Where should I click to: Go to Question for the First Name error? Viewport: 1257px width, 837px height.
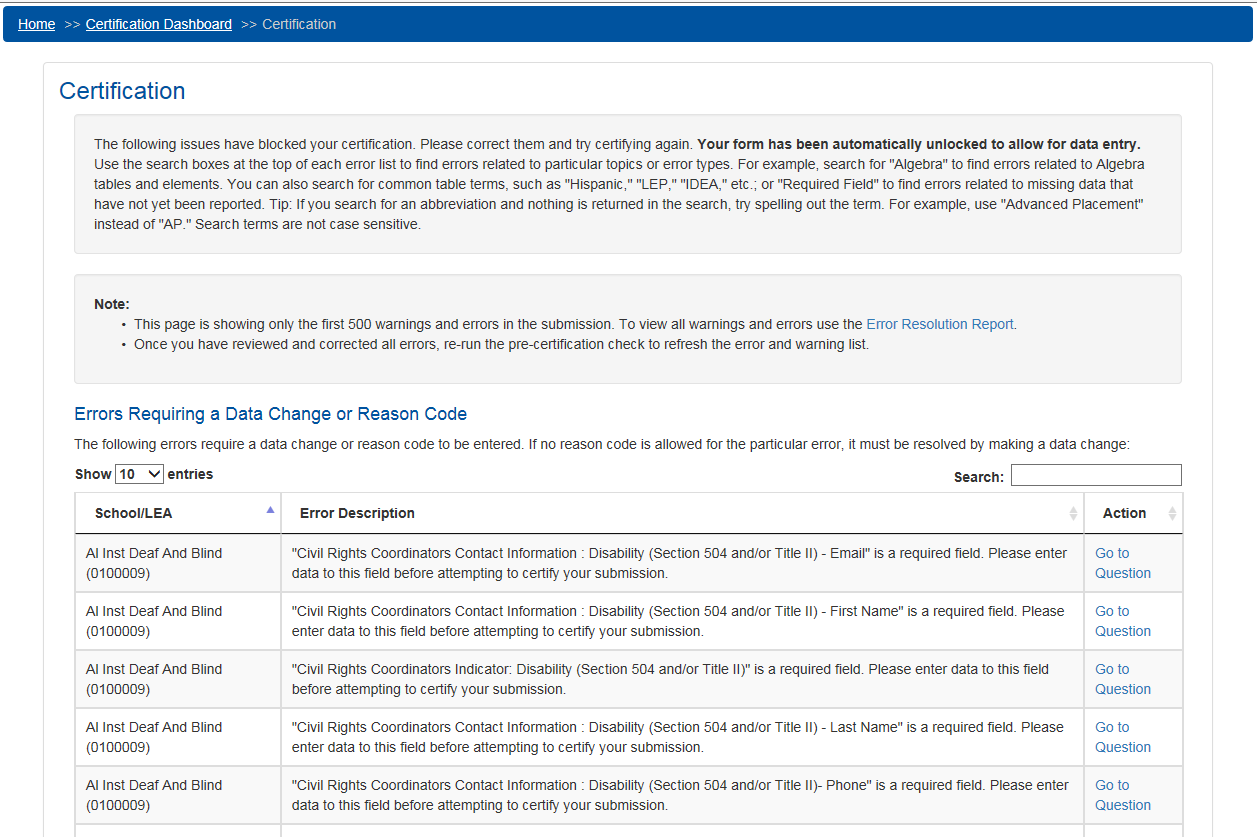[1122, 621]
